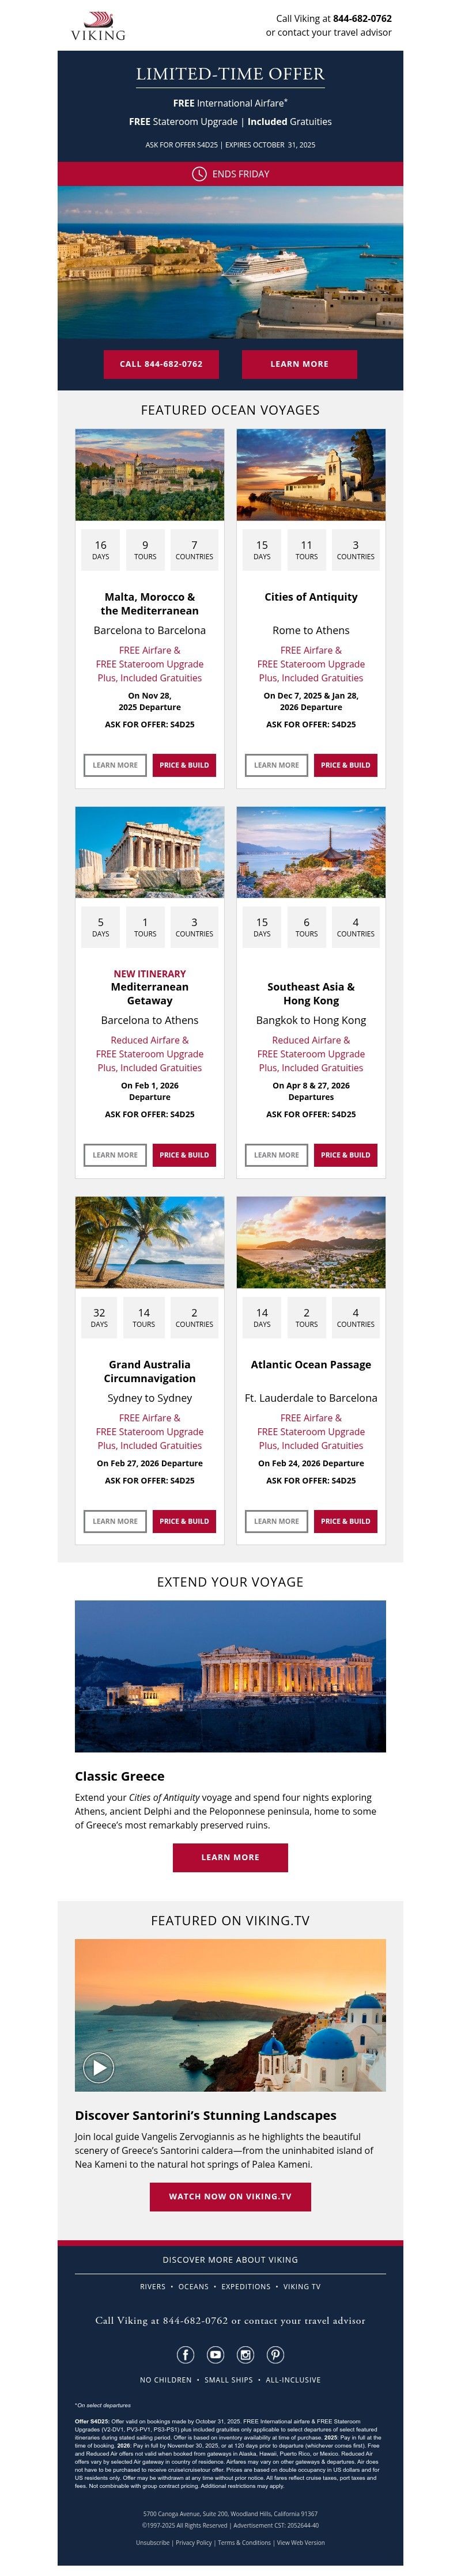
Task: Open Viking's Pinterest board
Action: (x=275, y=2355)
